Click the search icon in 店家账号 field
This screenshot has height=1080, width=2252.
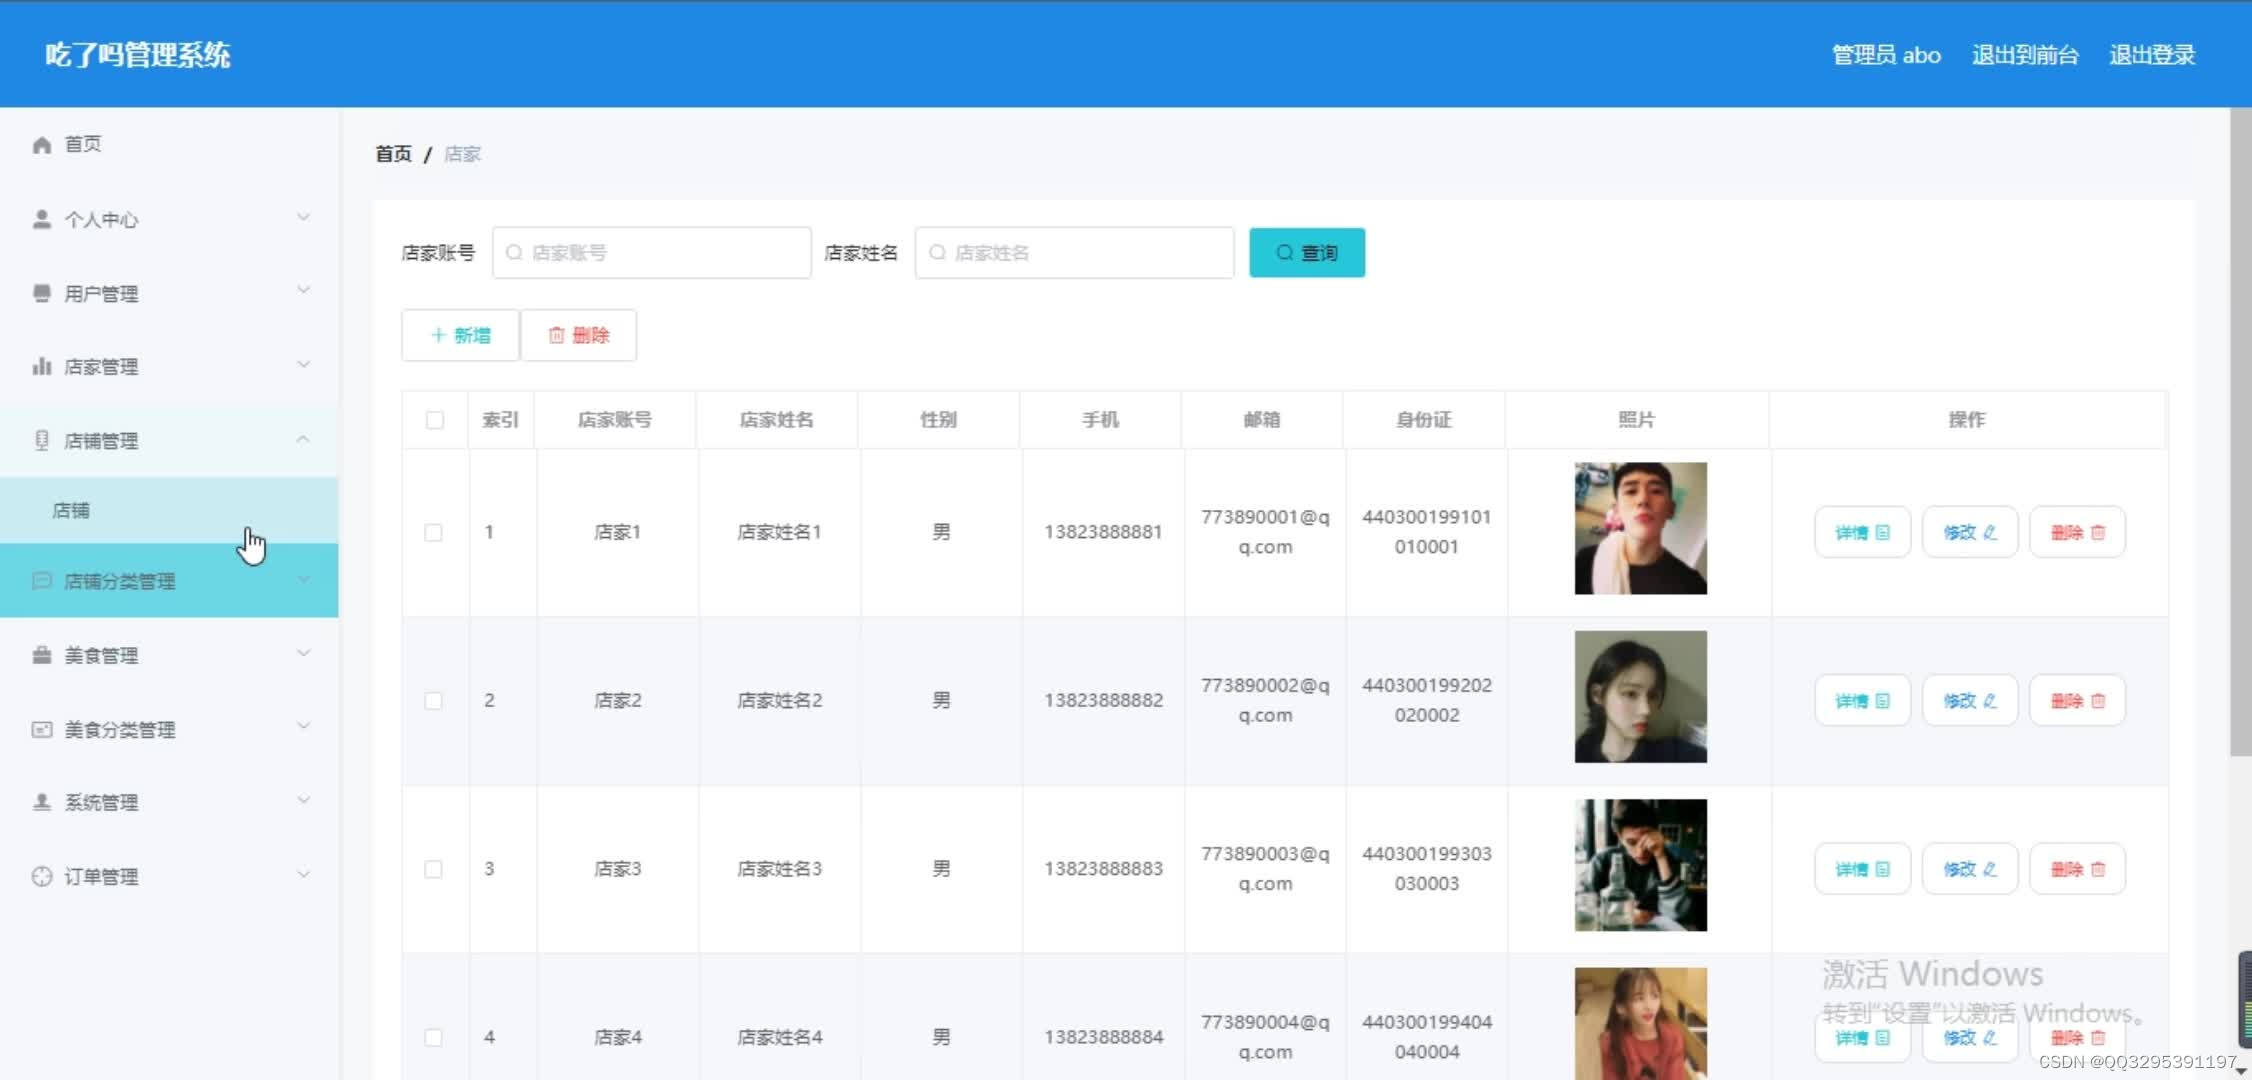[514, 252]
